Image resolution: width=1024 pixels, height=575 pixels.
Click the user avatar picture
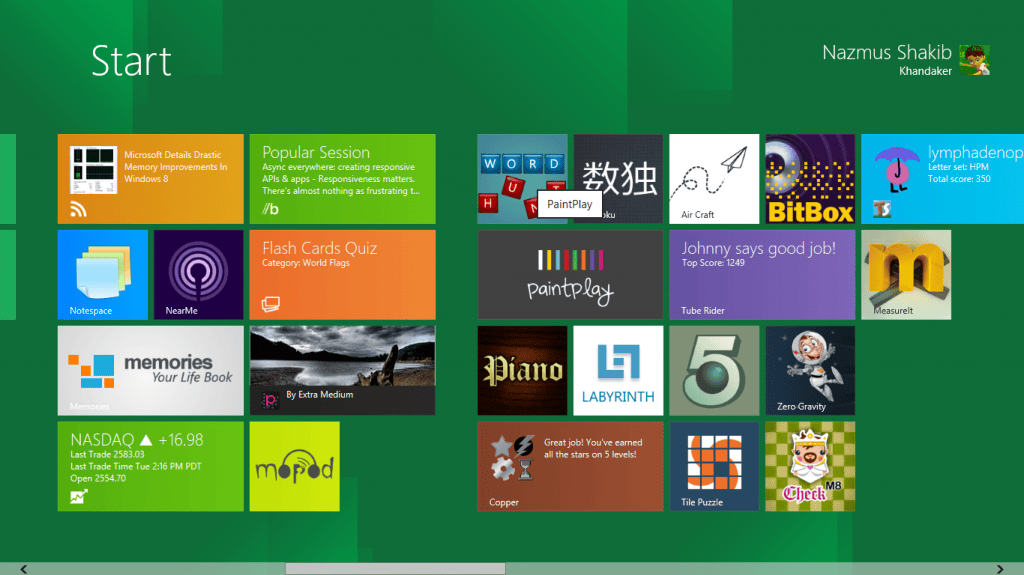tap(974, 60)
